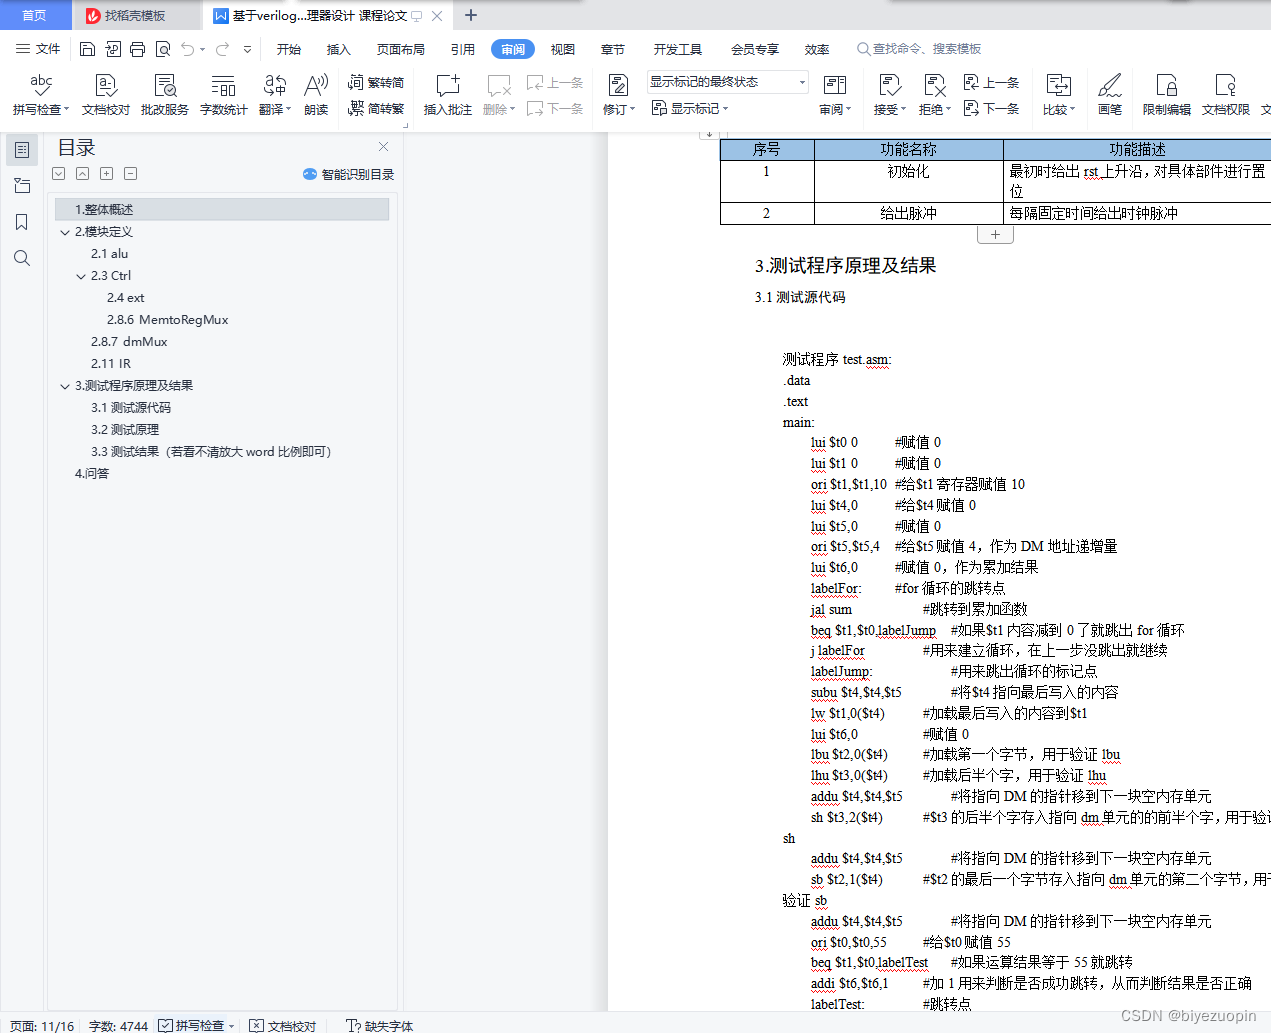Promote heading with plus box icon
Screen dimensions: 1271x1033
(107, 174)
